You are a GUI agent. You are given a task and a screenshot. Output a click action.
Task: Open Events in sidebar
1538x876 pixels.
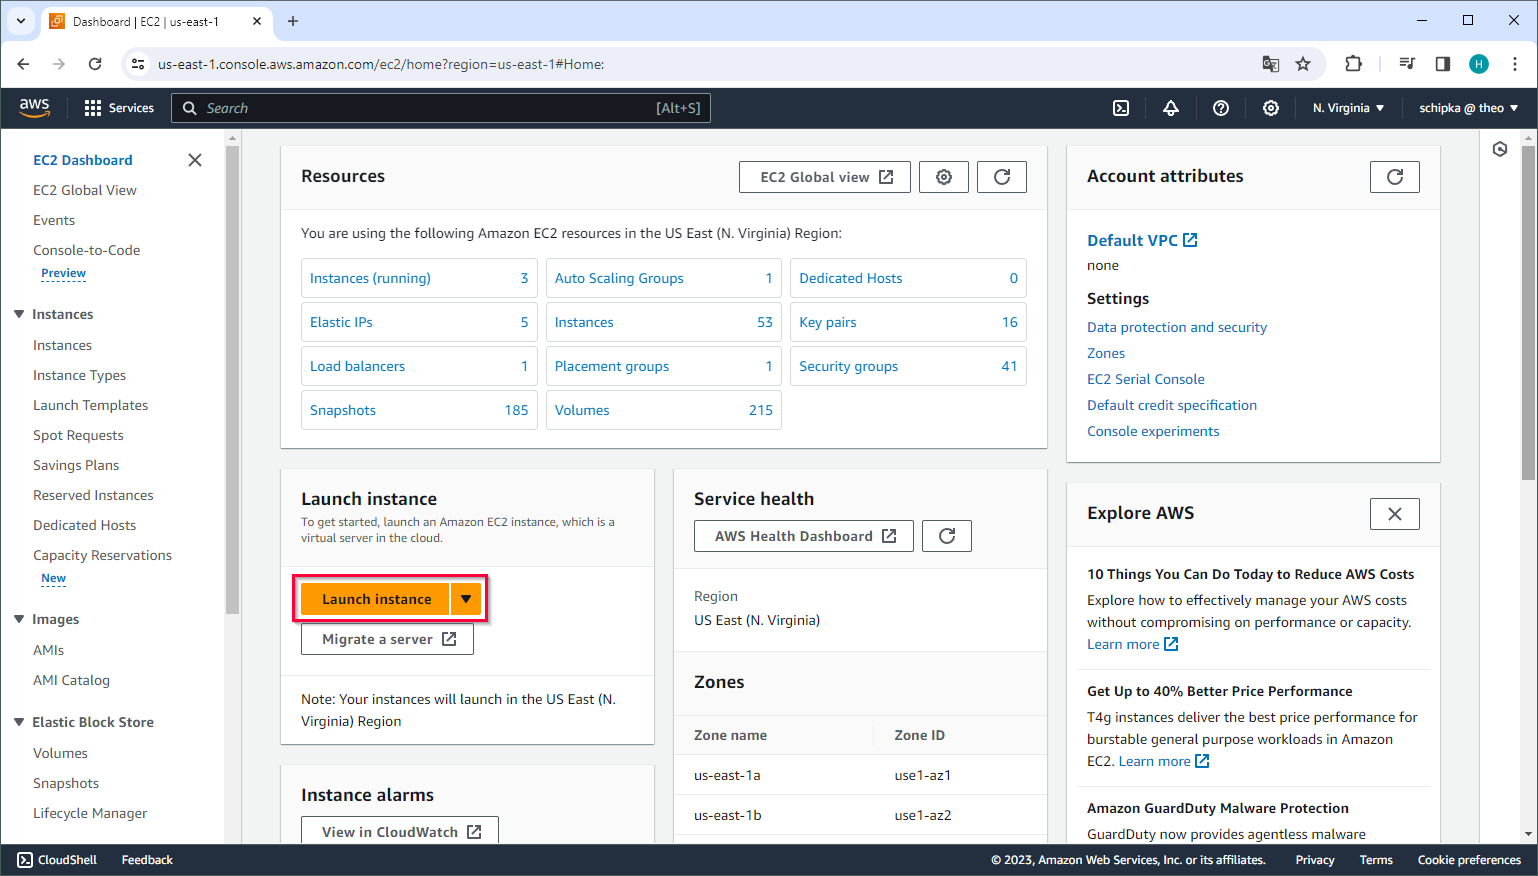(x=54, y=220)
